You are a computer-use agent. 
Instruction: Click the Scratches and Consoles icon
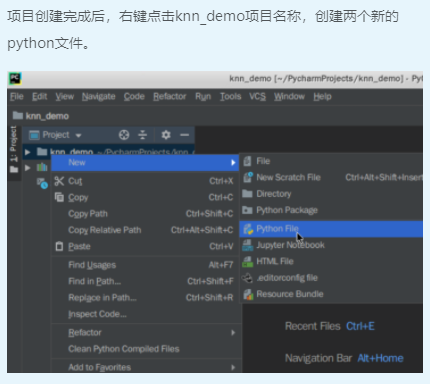pos(42,183)
